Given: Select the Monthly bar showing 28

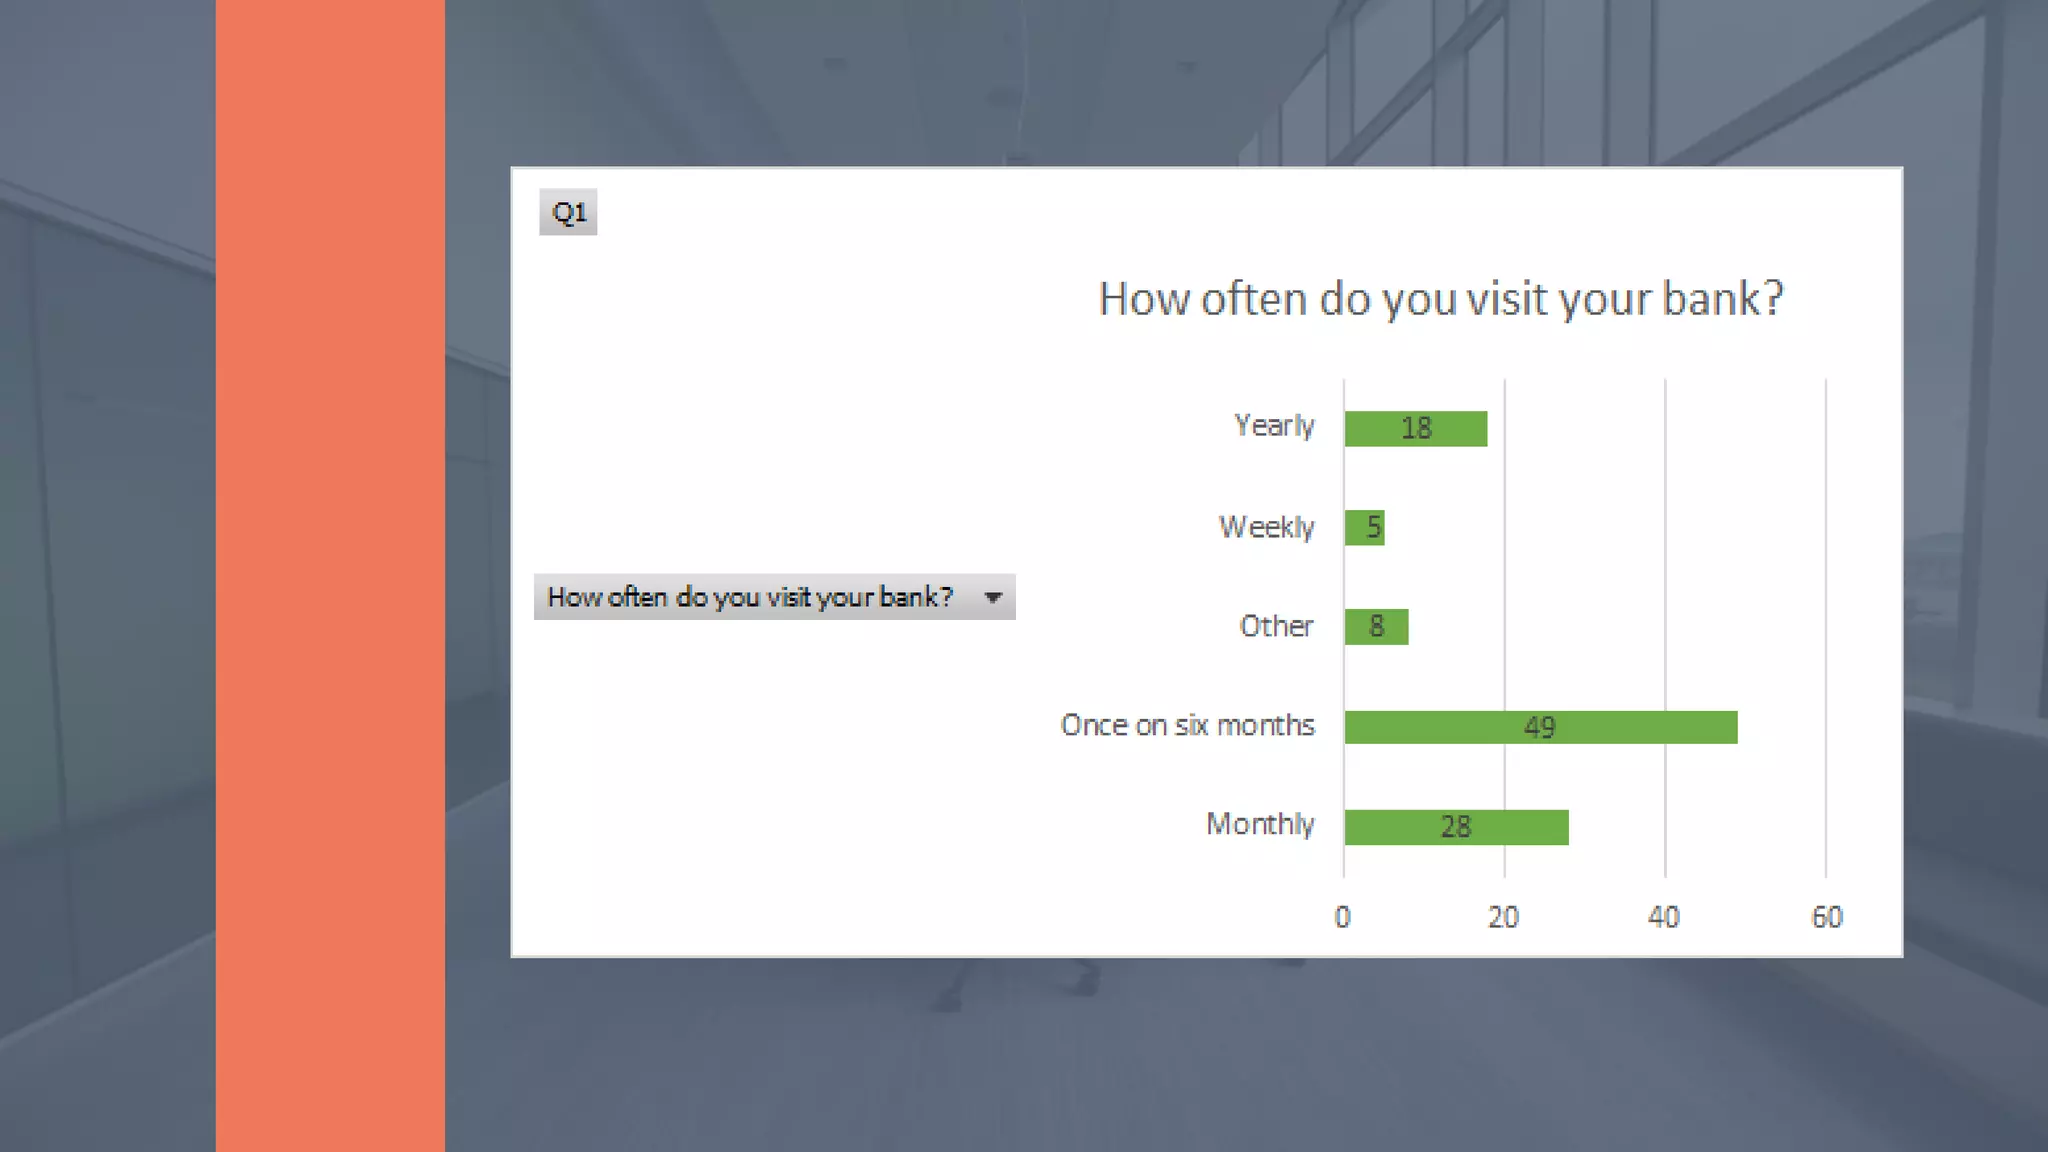Looking at the screenshot, I should 1456,827.
